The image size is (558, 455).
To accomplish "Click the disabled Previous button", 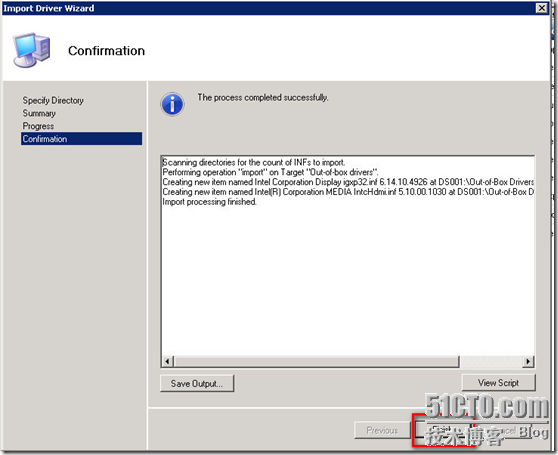I will coord(382,430).
